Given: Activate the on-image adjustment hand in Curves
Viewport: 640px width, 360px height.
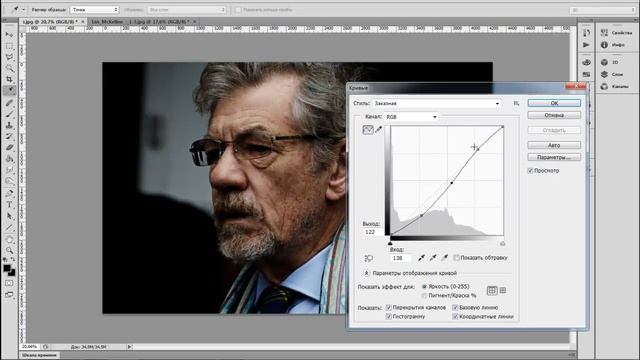Looking at the screenshot, I should (x=368, y=258).
